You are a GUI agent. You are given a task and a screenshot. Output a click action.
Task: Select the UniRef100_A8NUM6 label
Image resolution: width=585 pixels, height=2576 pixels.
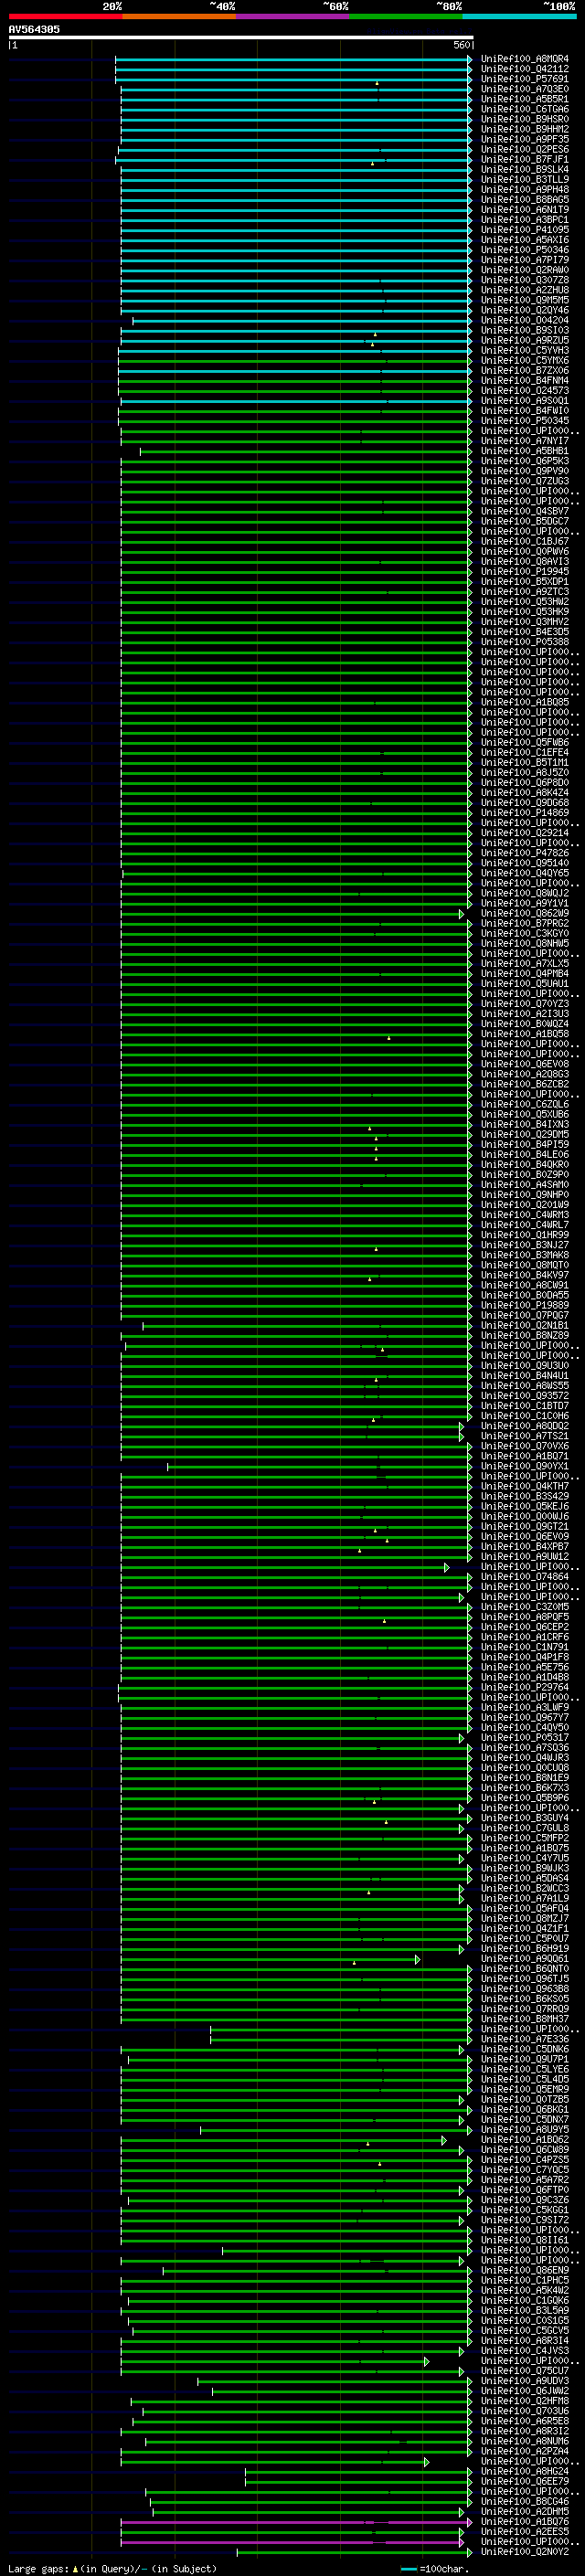point(525,2441)
